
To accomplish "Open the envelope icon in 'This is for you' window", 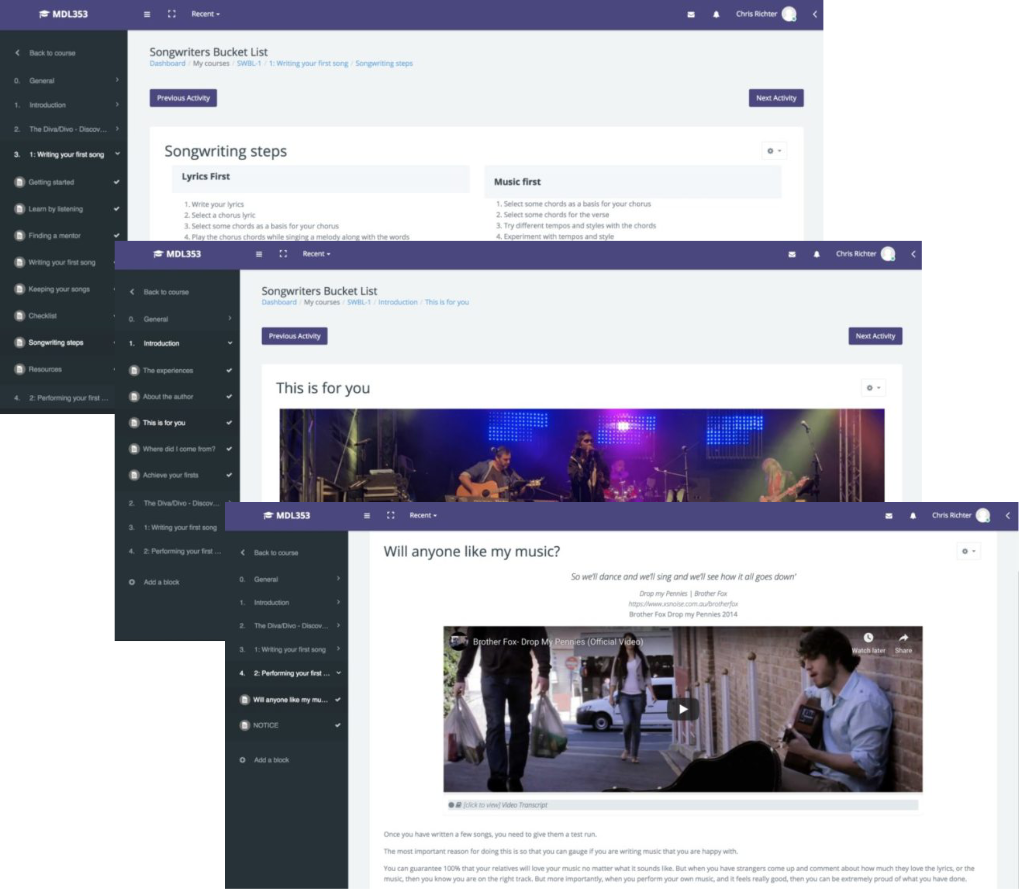I will coord(792,254).
